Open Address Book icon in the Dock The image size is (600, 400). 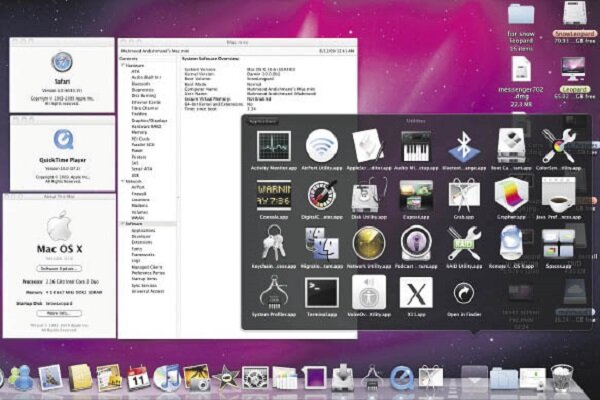pyautogui.click(x=80, y=378)
